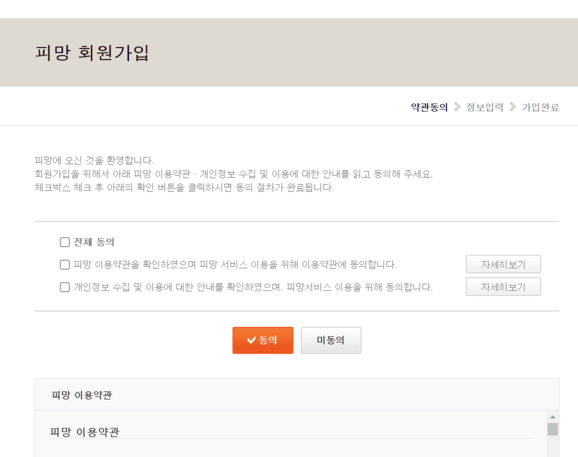Click the scroll-up arrow in the terms box
This screenshot has height=457, width=578.
coord(553,417)
